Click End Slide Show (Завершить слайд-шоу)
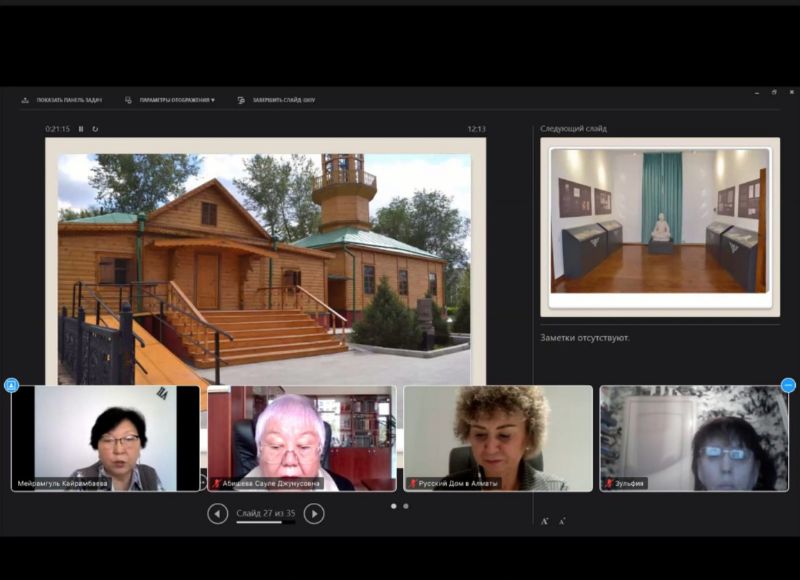 (276, 100)
